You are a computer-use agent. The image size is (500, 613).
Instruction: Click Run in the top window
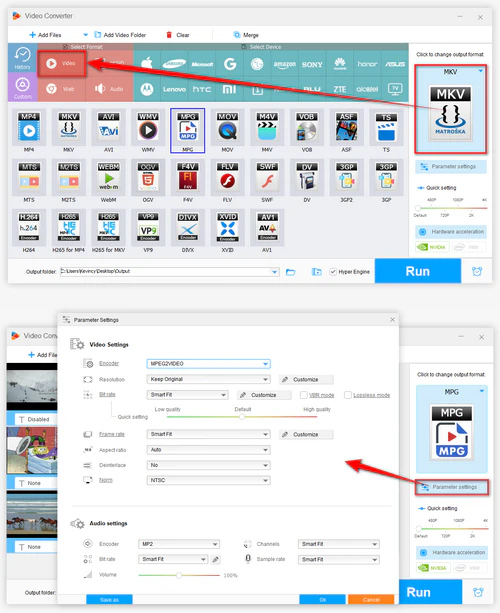click(x=418, y=271)
